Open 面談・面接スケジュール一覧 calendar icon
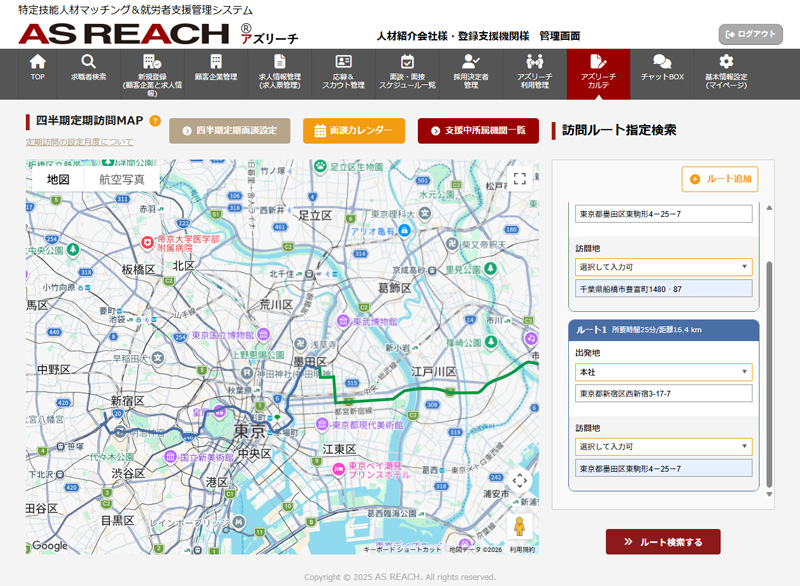800x586 pixels. pos(407,62)
